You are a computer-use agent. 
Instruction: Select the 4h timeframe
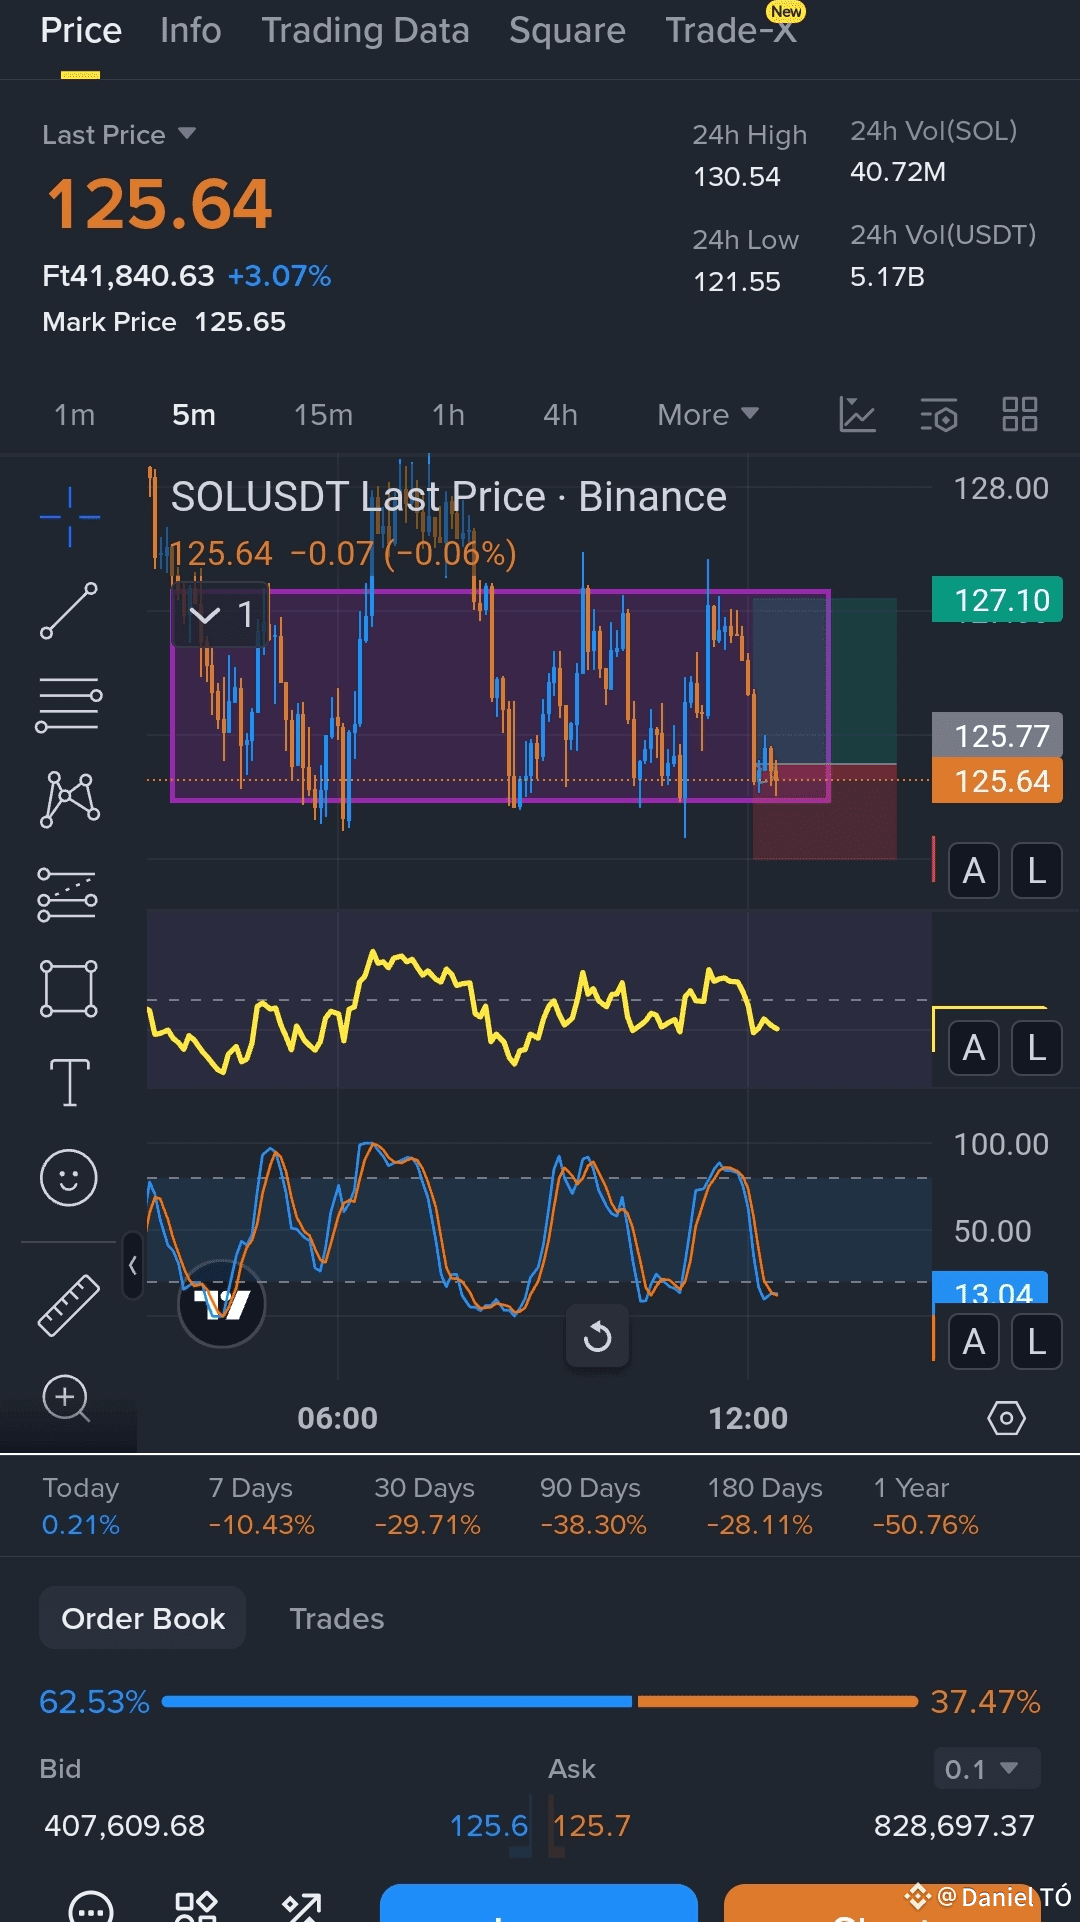pyautogui.click(x=560, y=415)
